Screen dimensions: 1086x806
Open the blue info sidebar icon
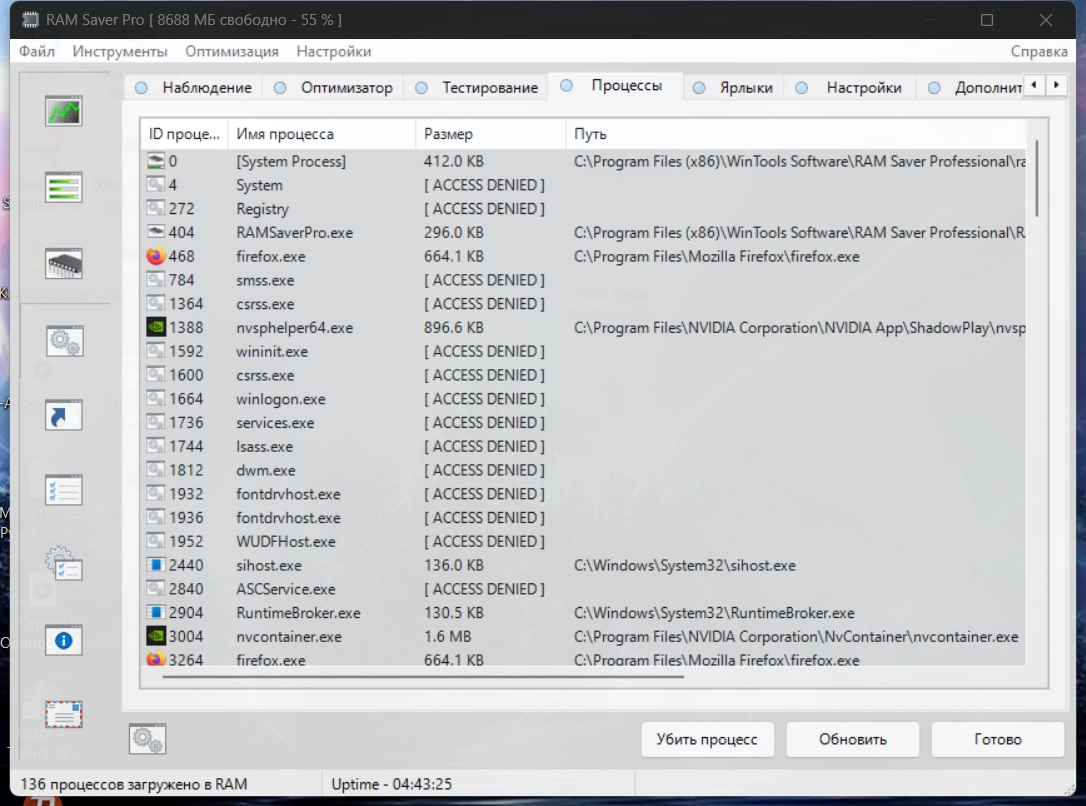click(x=64, y=641)
